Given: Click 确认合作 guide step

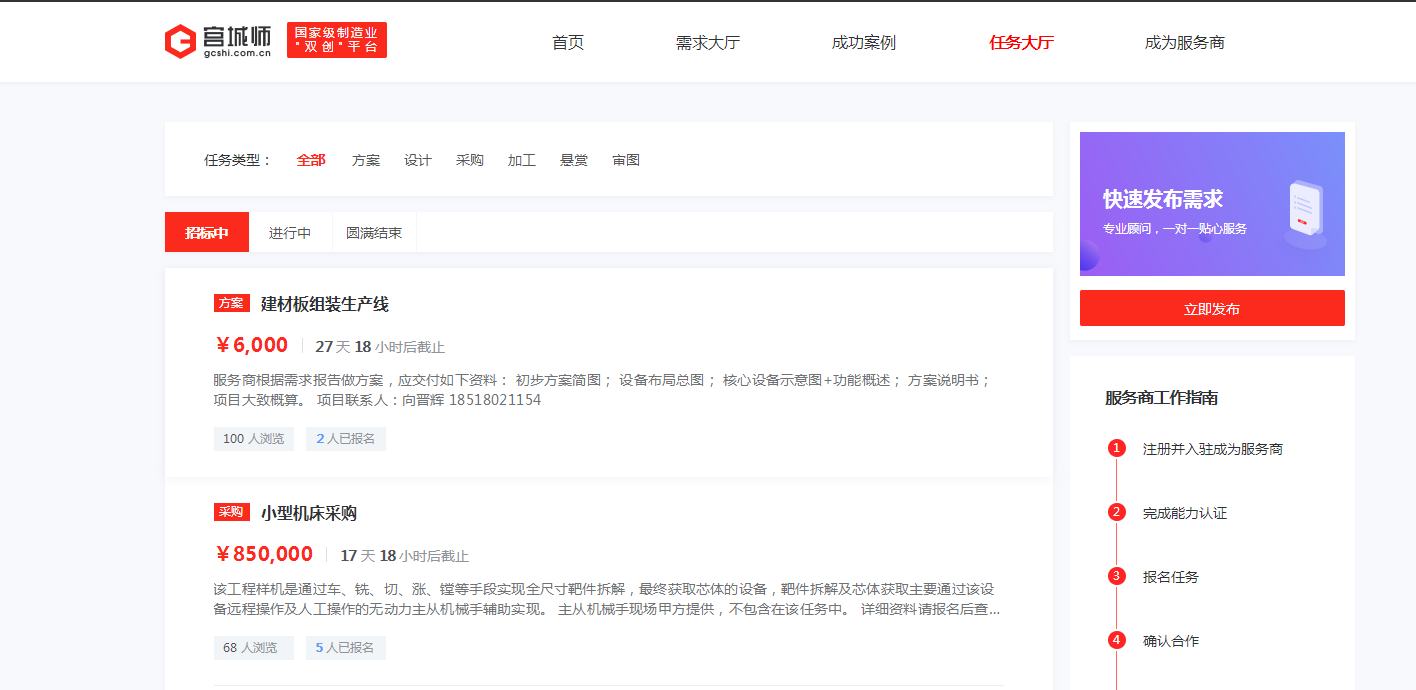Looking at the screenshot, I should pyautogui.click(x=1171, y=641).
